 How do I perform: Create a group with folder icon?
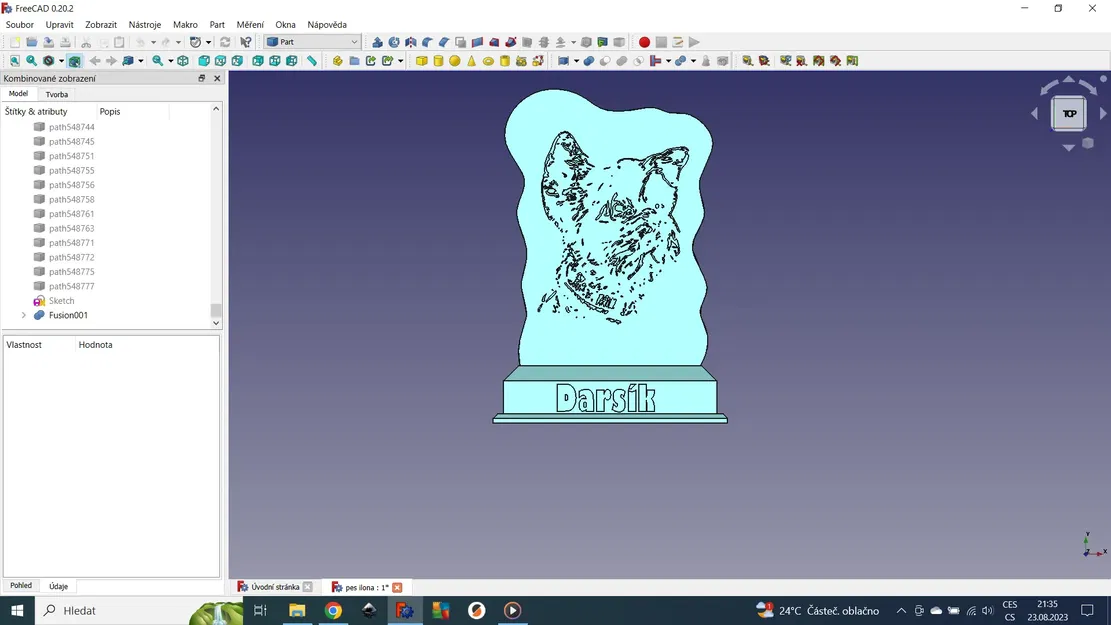(354, 61)
